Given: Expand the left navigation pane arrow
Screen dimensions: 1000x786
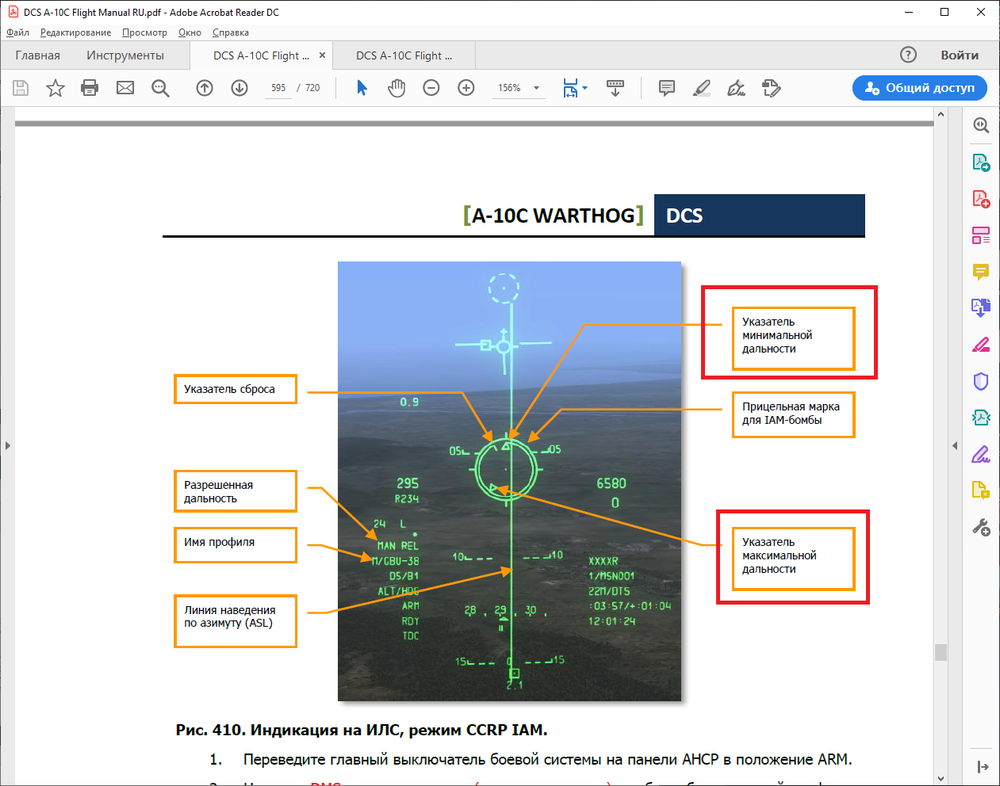Looking at the screenshot, I should coord(8,445).
